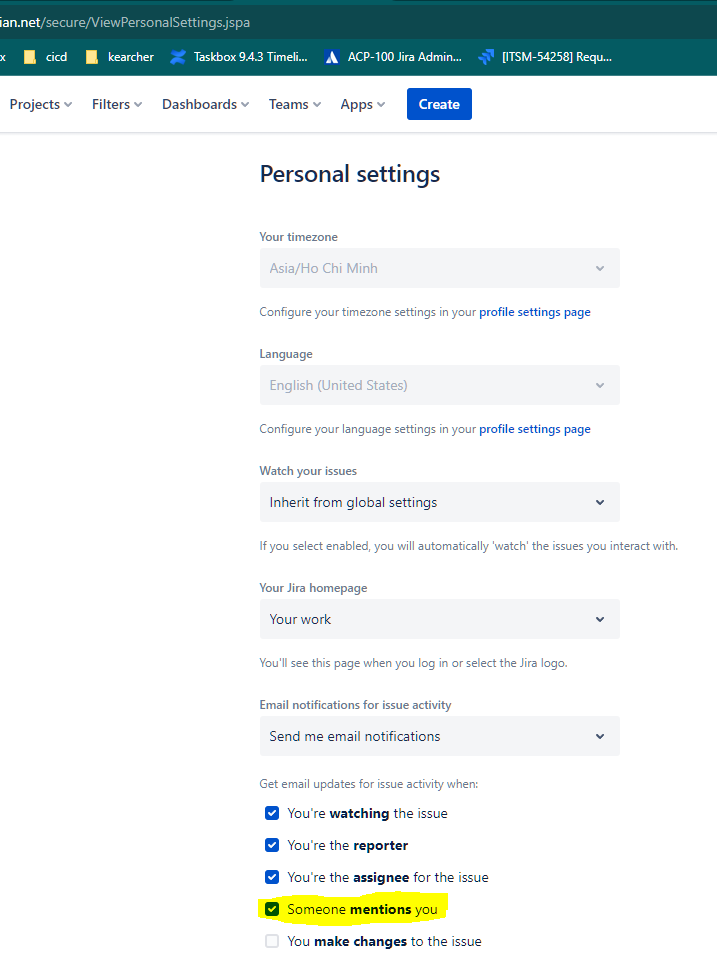Uncheck "You're the reporter" checkbox
The image size is (717, 963).
pos(272,845)
